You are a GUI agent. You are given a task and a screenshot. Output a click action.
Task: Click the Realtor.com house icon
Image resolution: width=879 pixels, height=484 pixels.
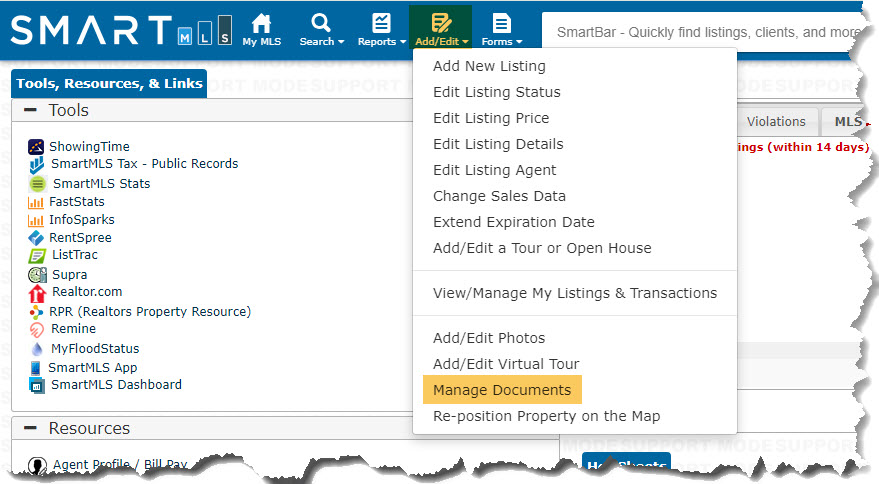tap(37, 294)
